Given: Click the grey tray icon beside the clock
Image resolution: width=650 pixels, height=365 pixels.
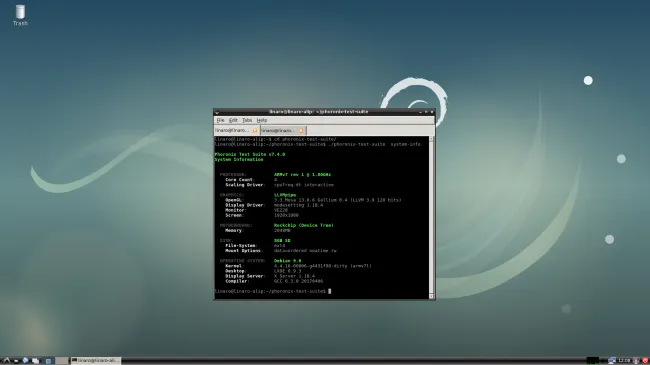Looking at the screenshot, I should click(x=636, y=360).
